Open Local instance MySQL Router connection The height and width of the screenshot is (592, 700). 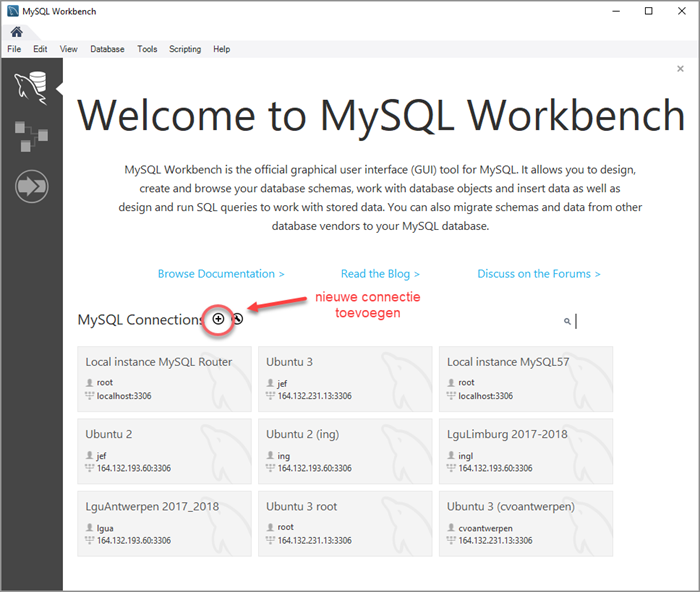pos(164,379)
